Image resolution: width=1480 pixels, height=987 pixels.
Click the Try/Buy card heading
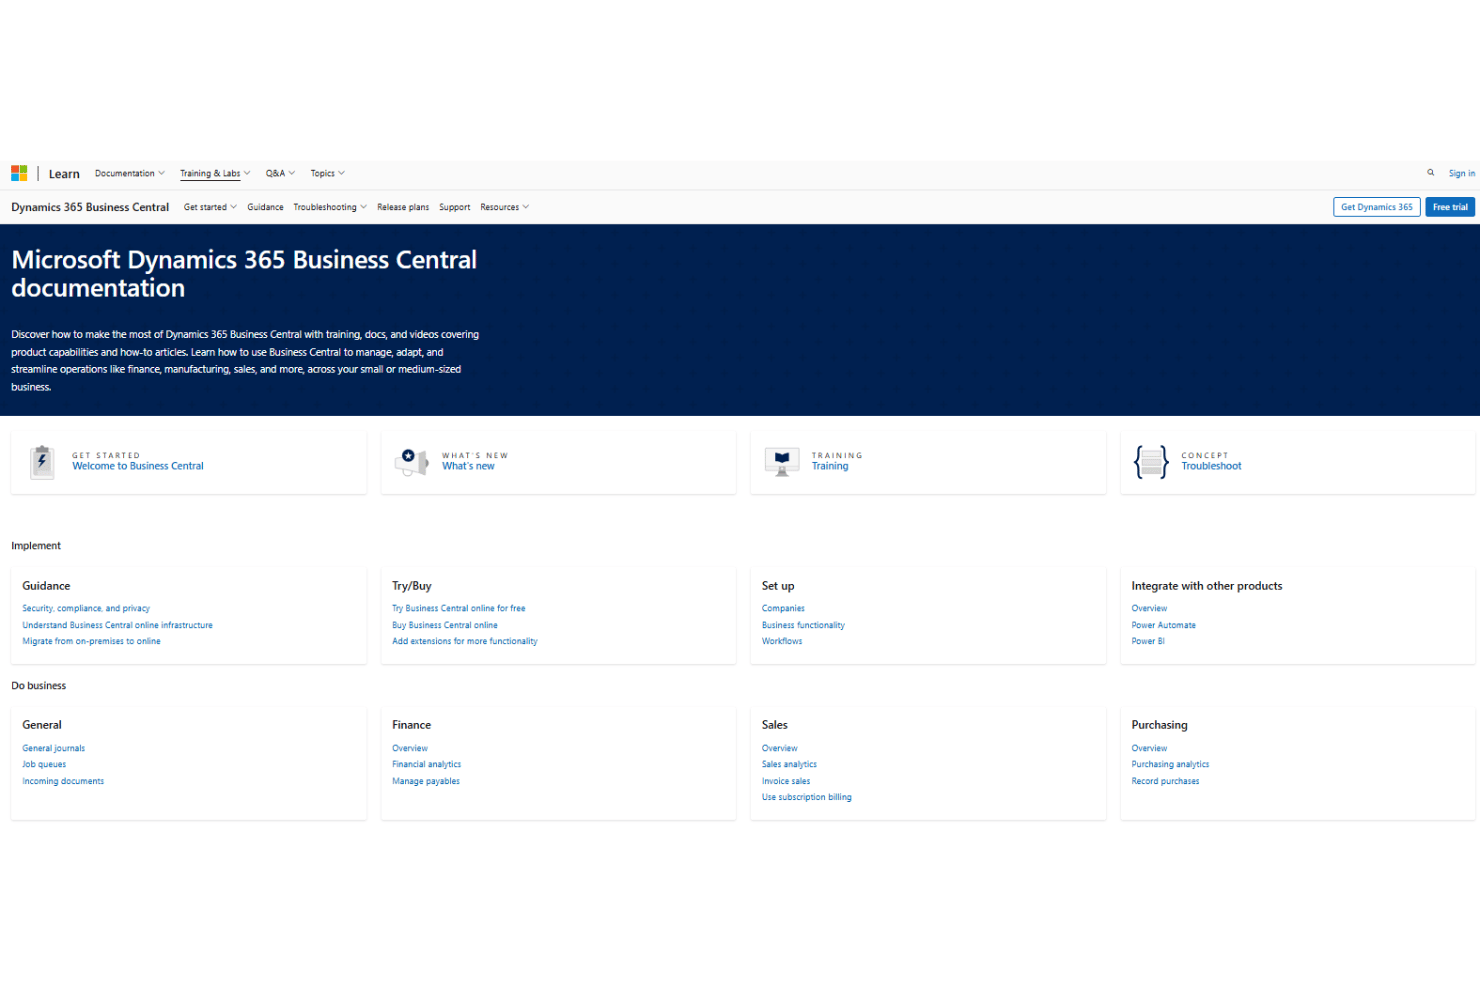[412, 586]
